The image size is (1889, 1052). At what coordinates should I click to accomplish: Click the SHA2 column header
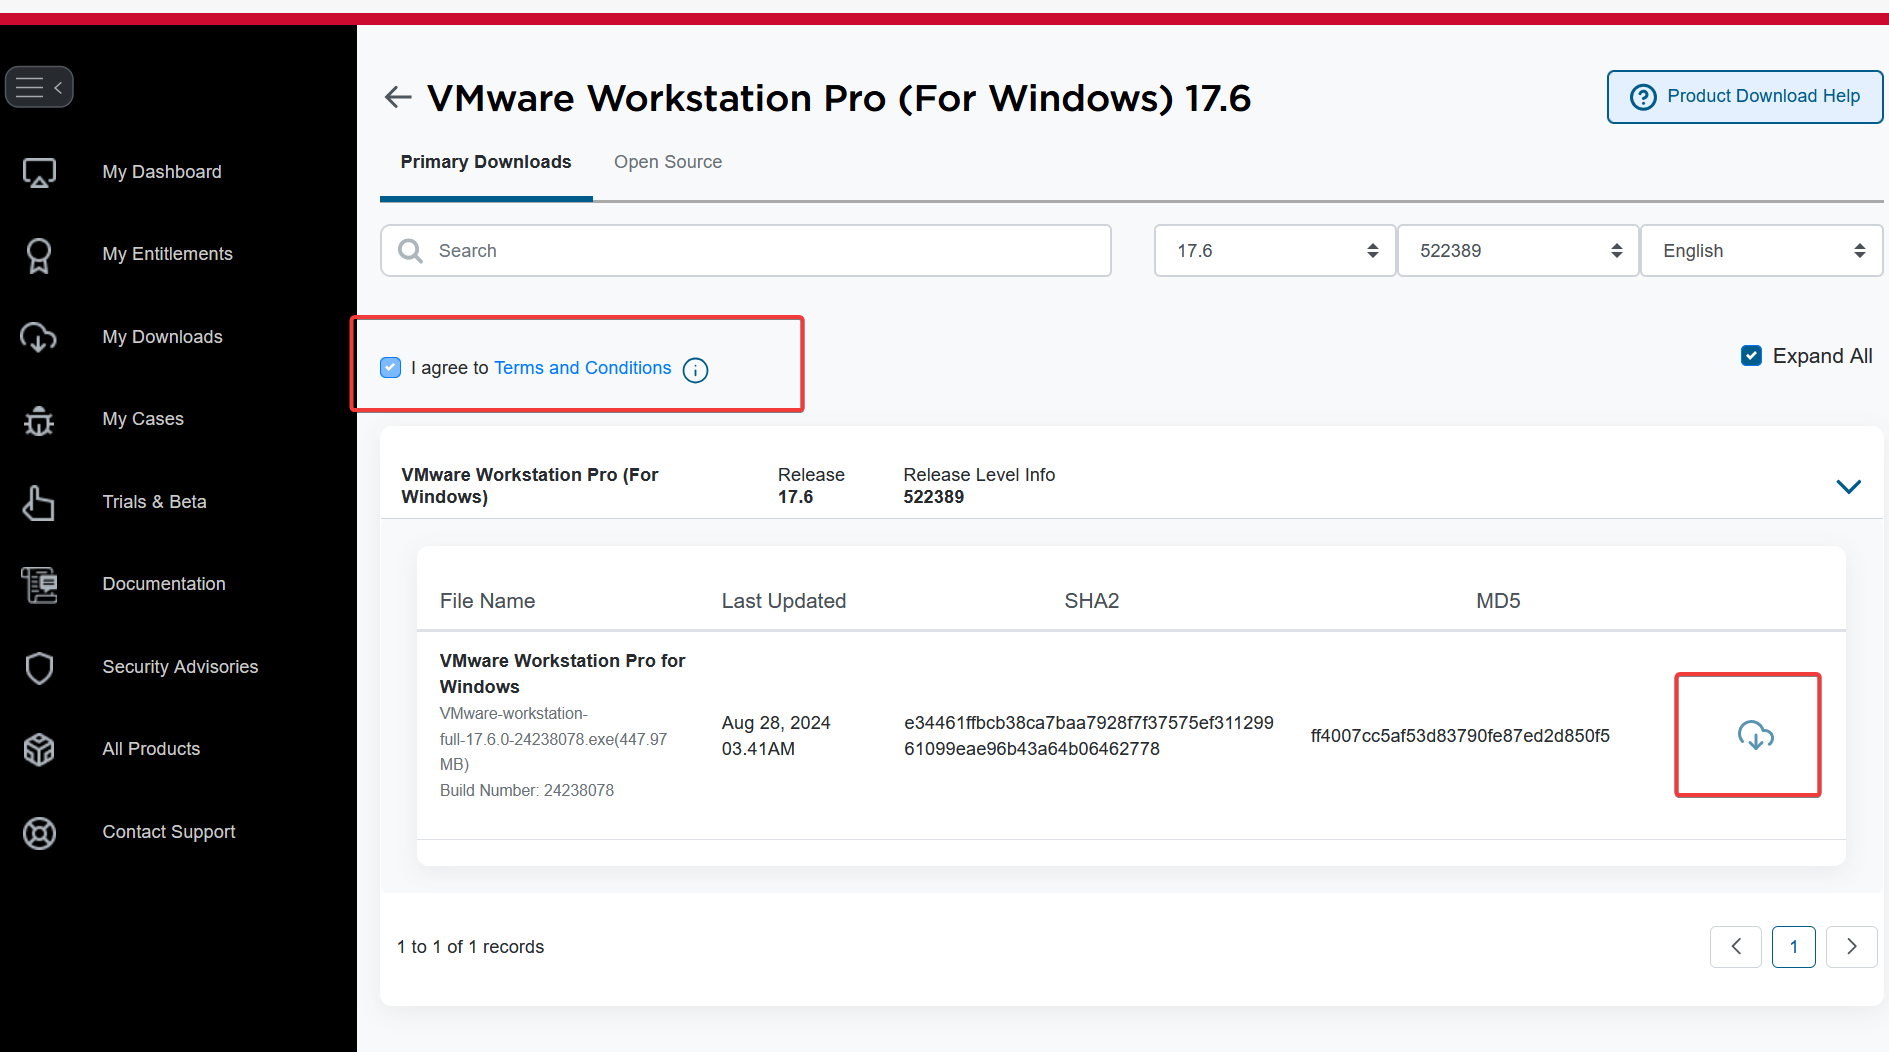pos(1092,601)
